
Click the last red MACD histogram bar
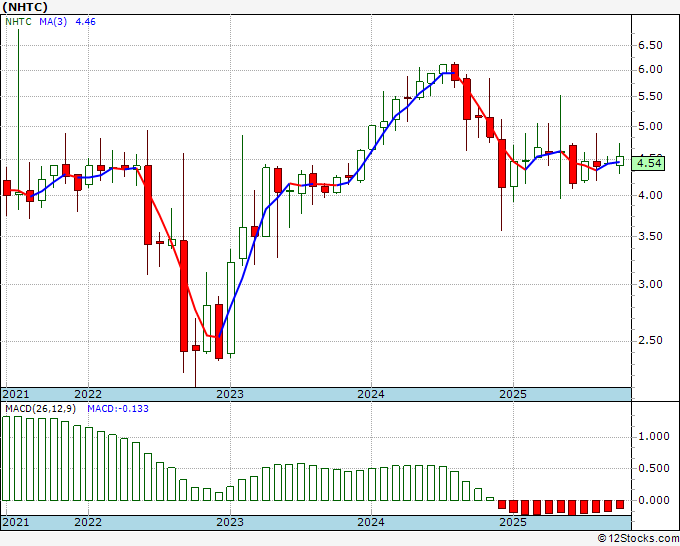(620, 504)
